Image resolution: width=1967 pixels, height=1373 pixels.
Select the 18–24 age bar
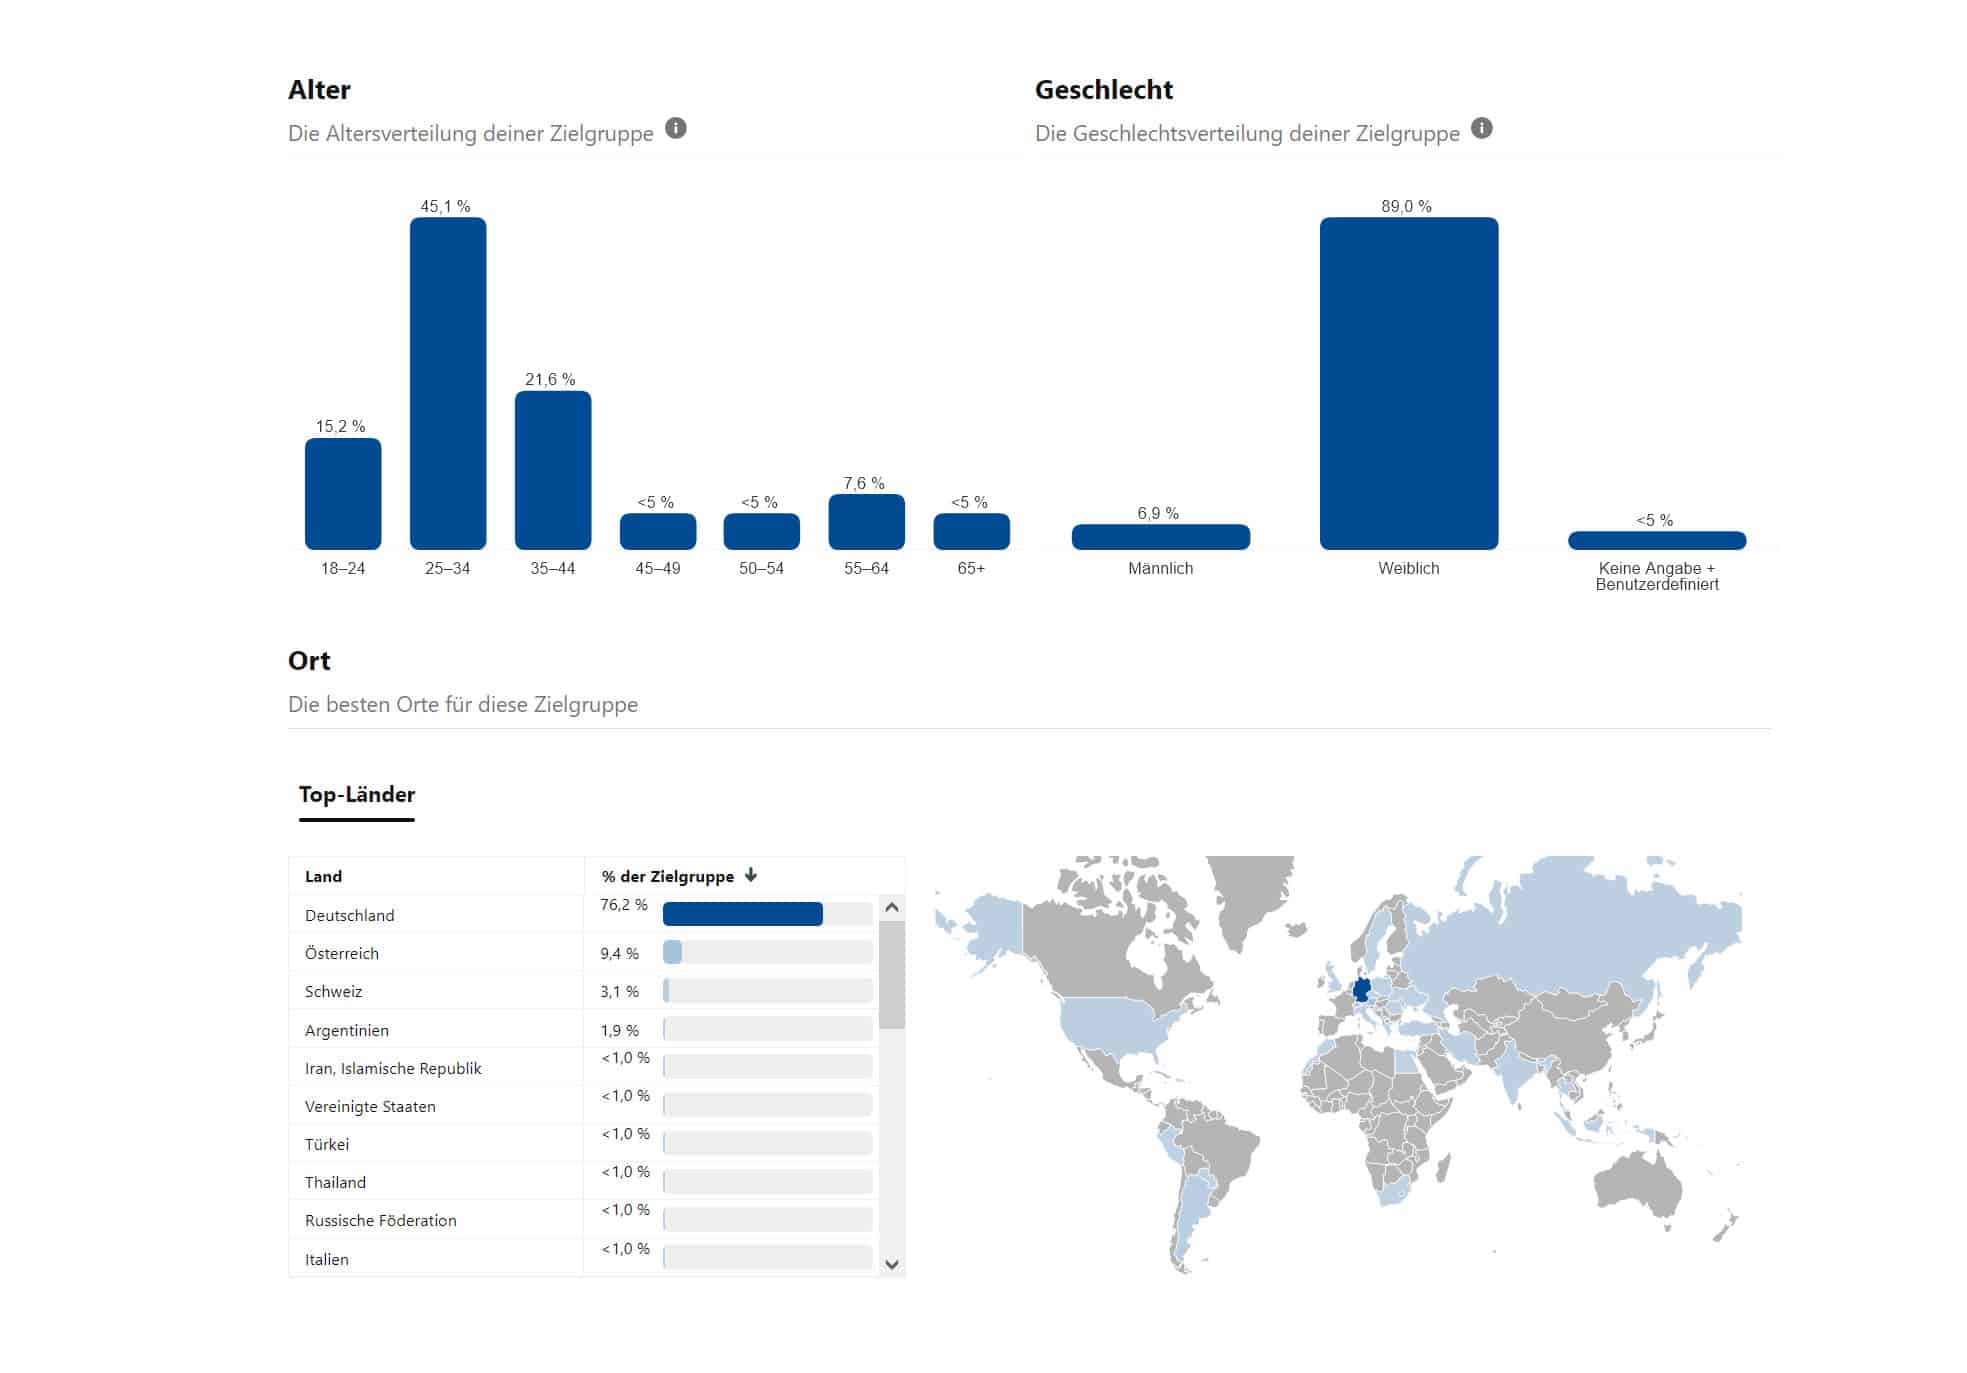coord(342,494)
